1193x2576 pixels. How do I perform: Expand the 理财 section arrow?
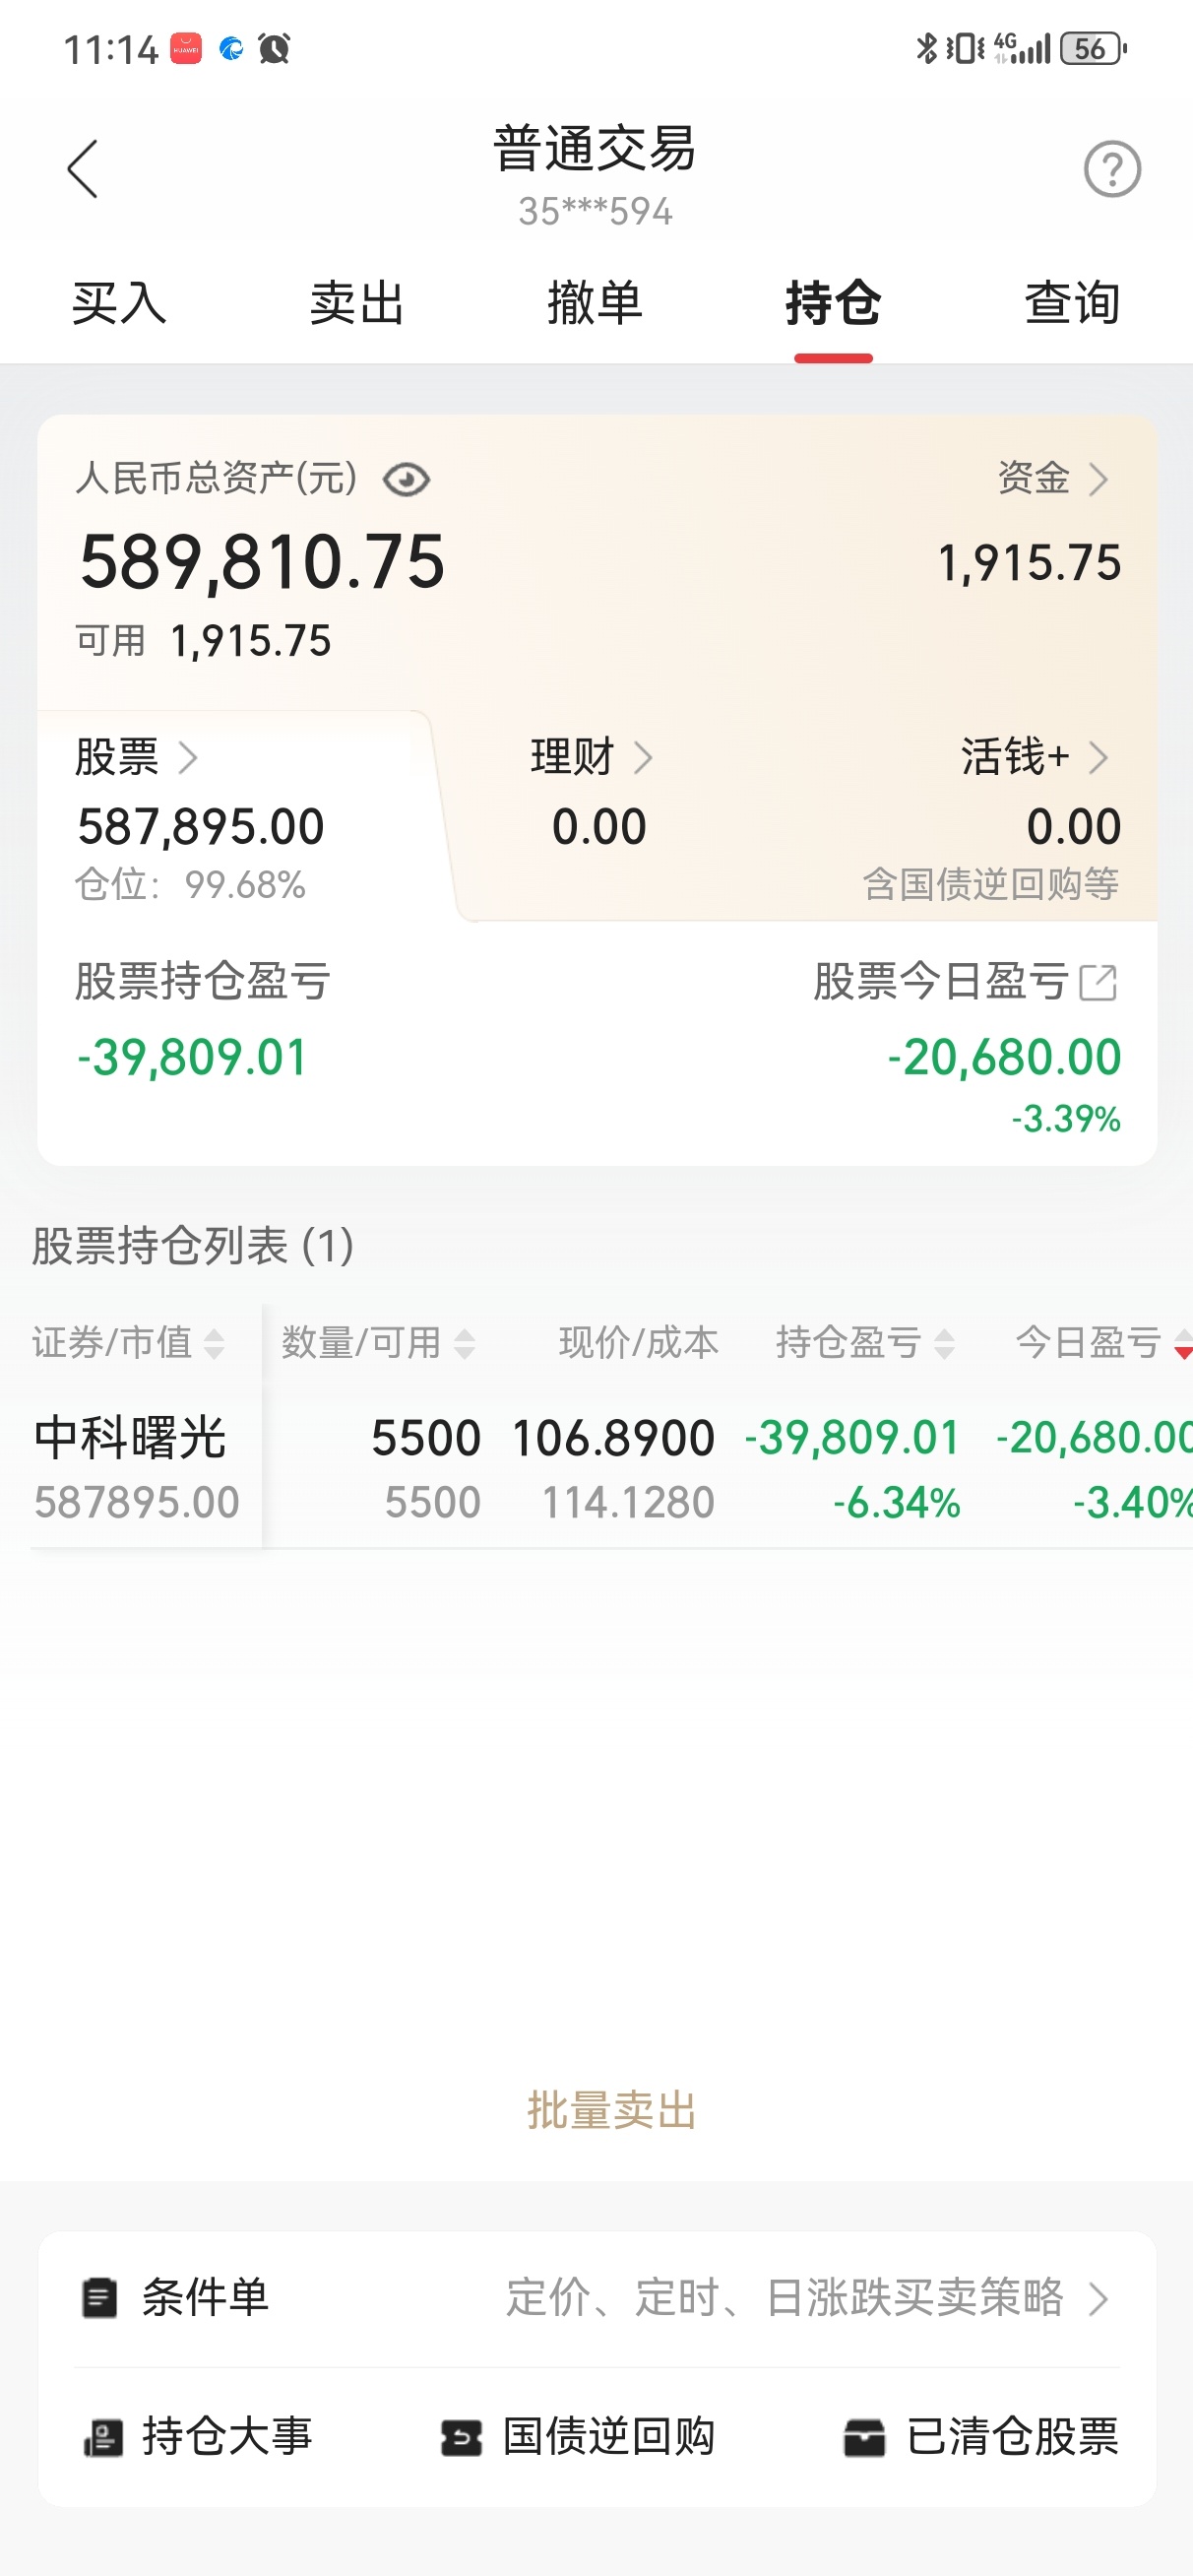[643, 758]
